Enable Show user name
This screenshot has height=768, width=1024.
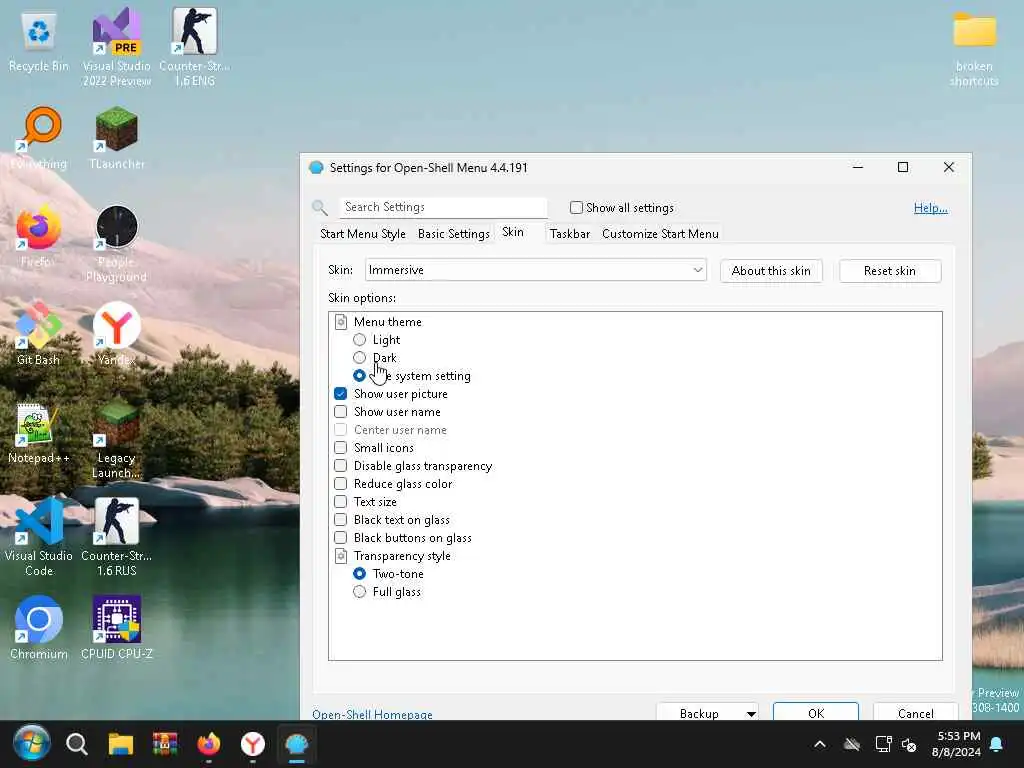click(x=340, y=412)
